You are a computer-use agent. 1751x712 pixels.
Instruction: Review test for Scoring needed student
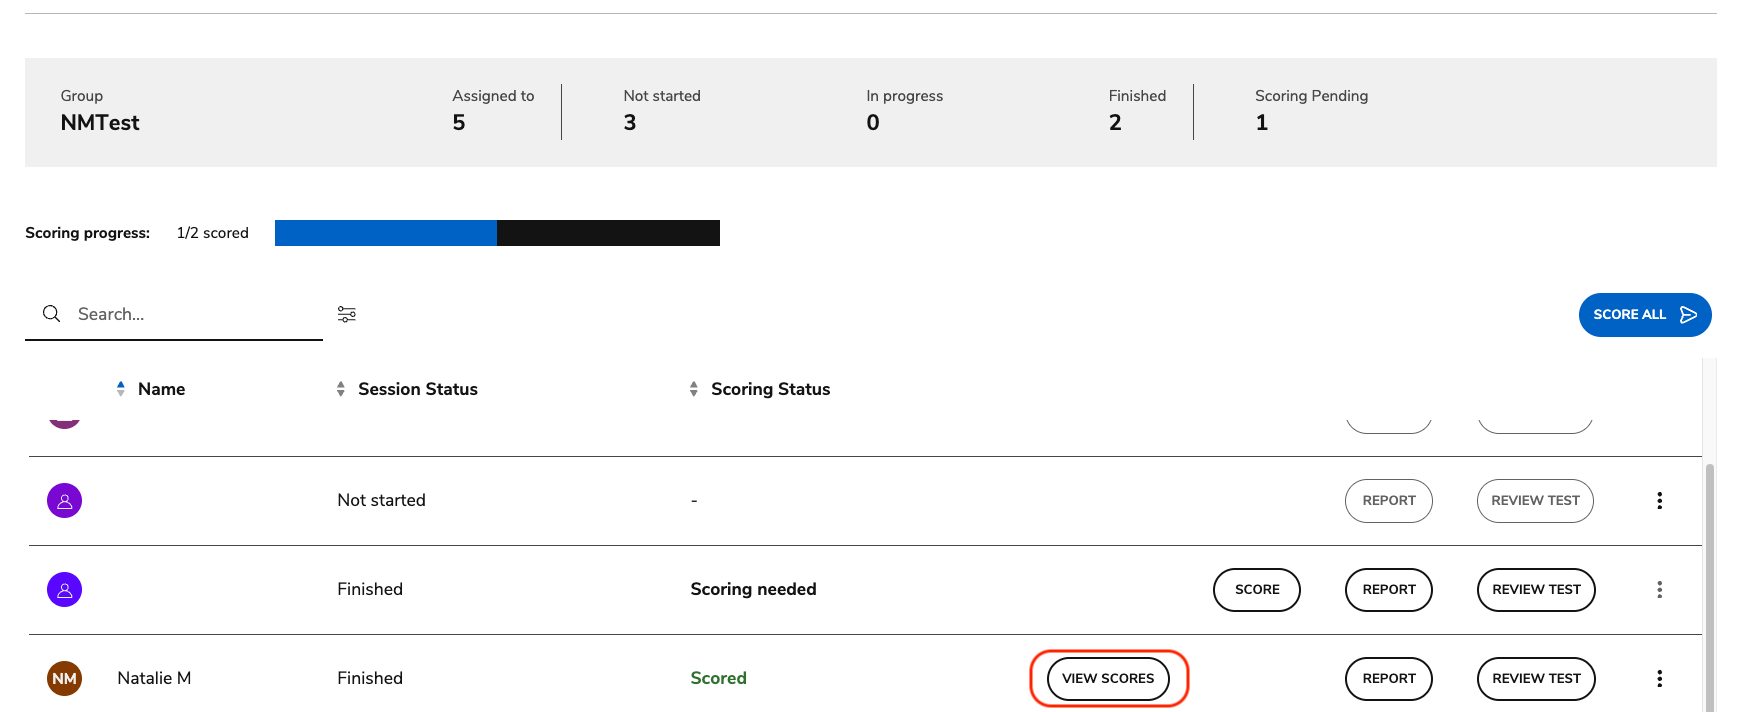coord(1535,589)
